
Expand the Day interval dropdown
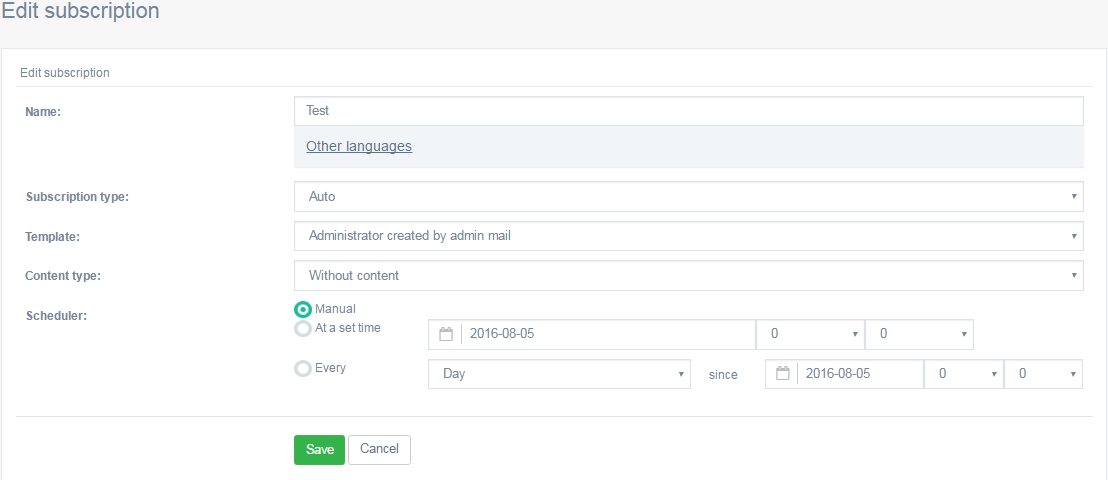559,374
